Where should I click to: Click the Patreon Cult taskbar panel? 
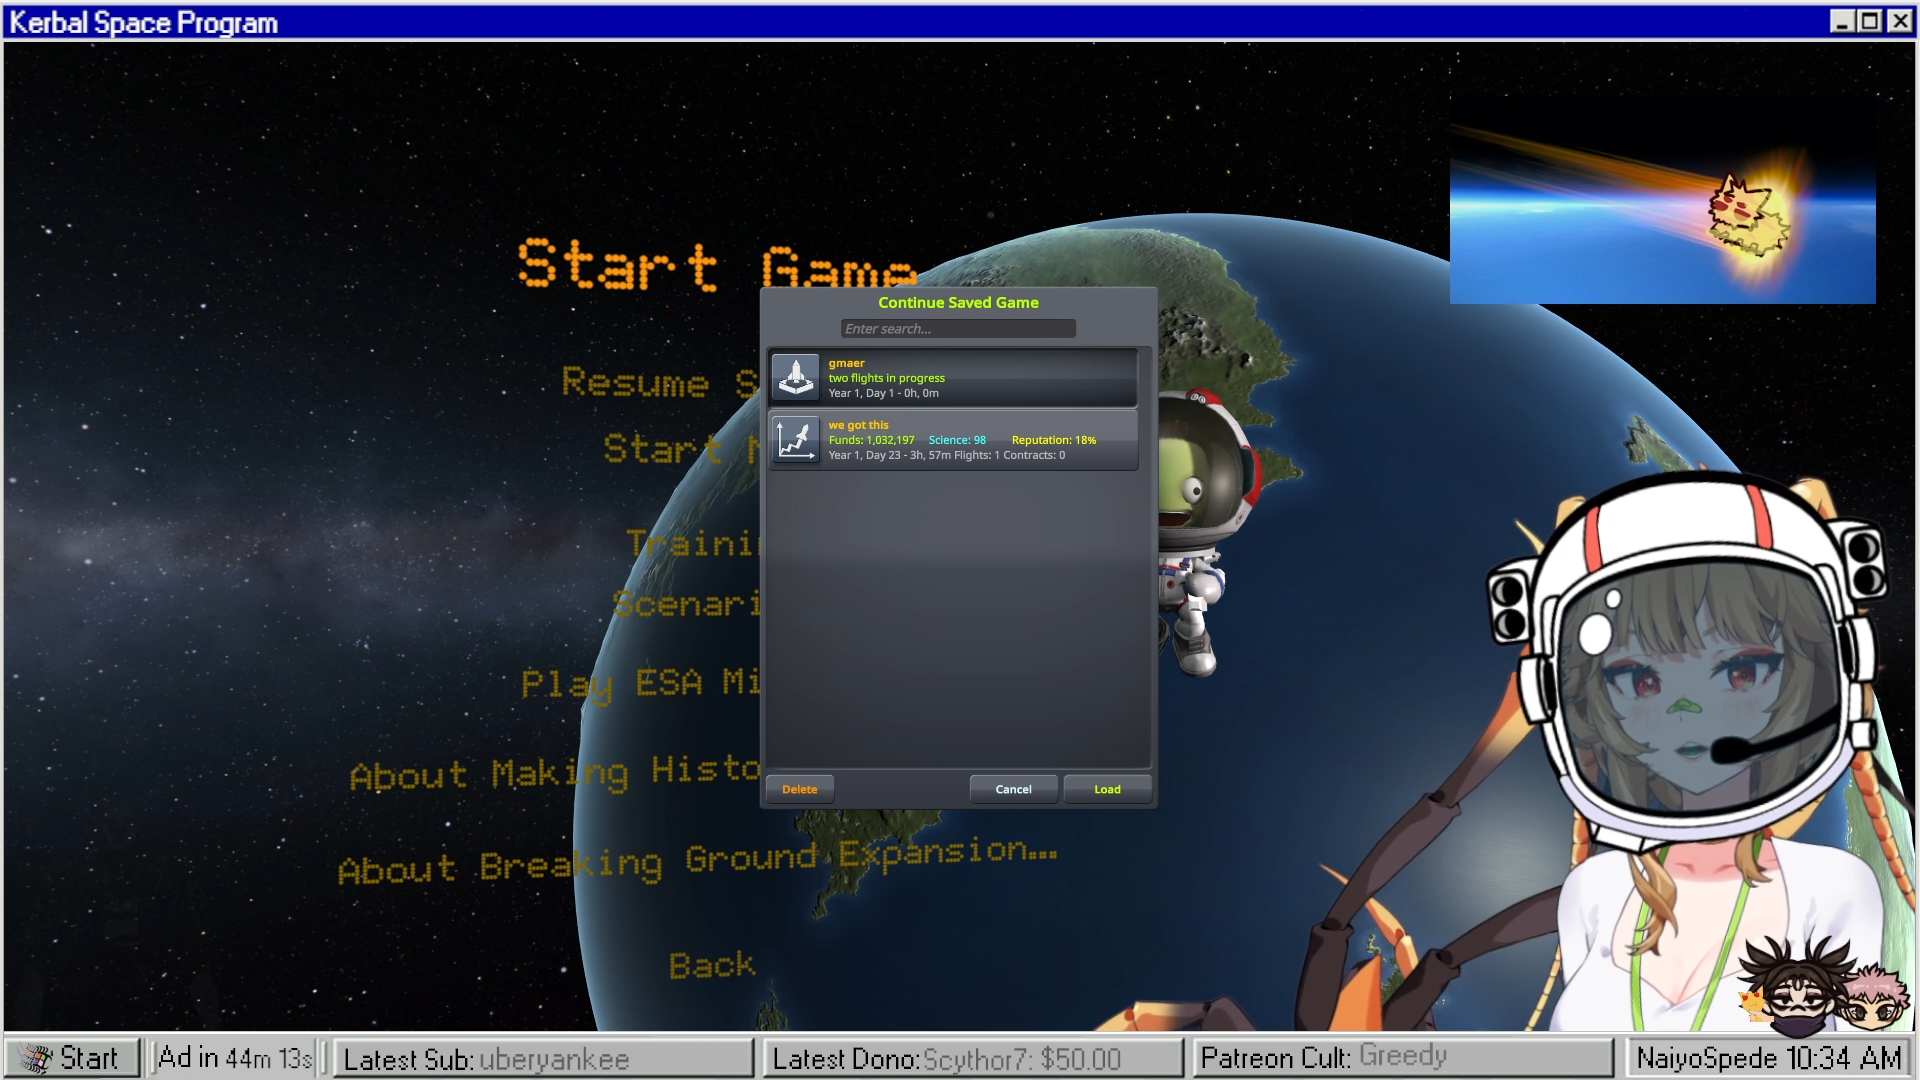coord(1402,1058)
